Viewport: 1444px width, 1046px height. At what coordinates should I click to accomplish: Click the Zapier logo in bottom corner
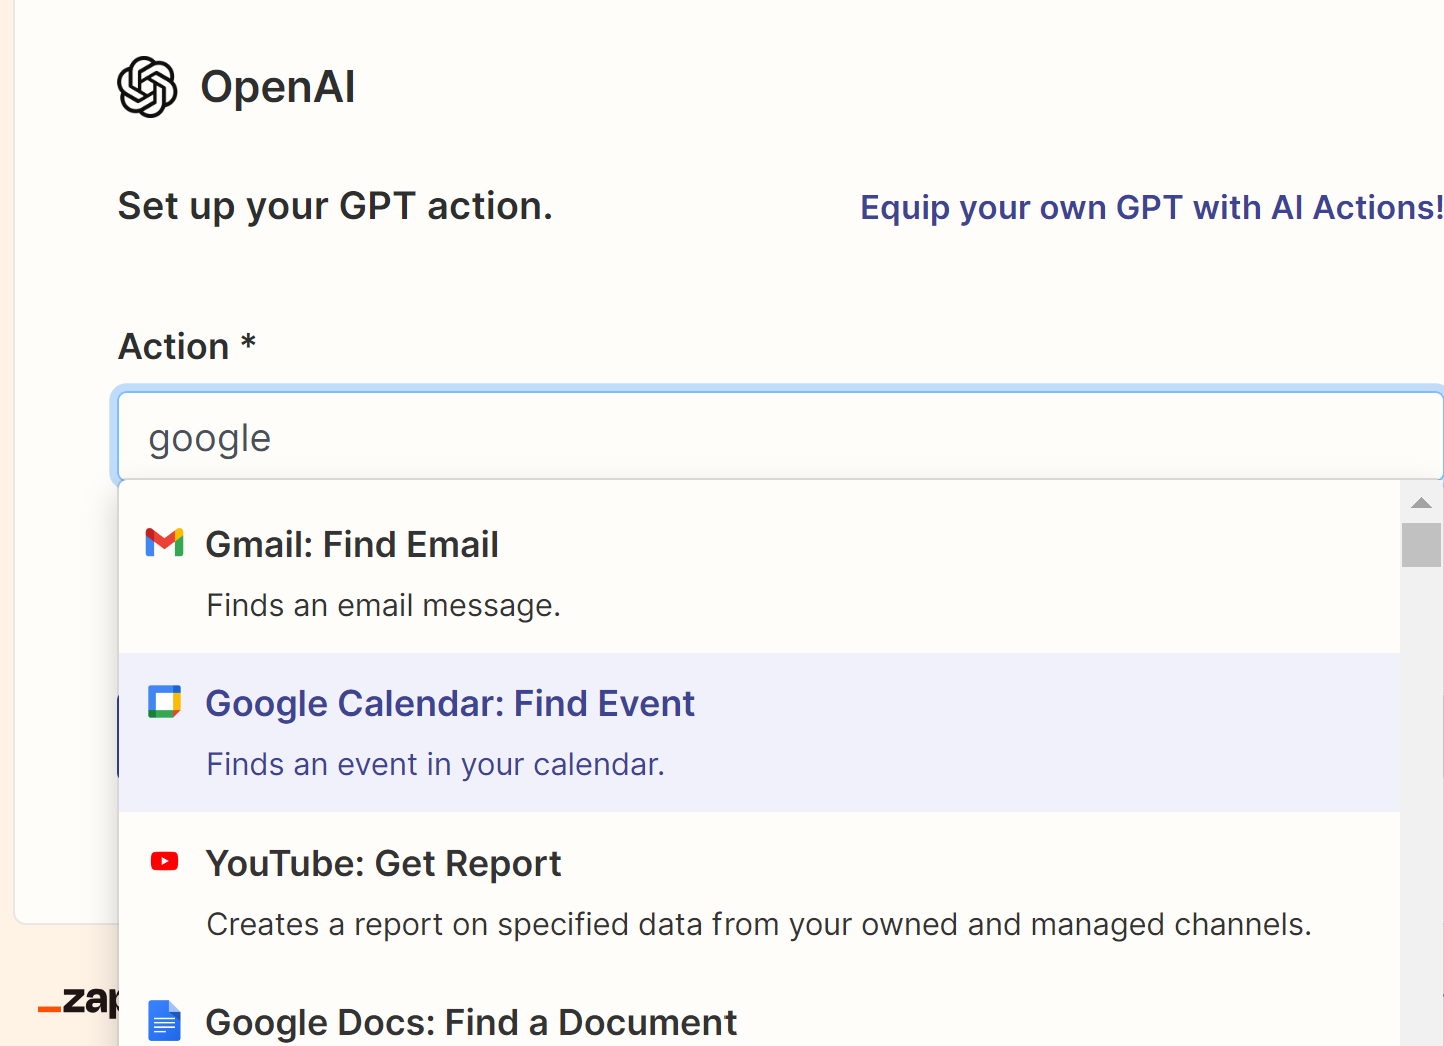tap(78, 1000)
